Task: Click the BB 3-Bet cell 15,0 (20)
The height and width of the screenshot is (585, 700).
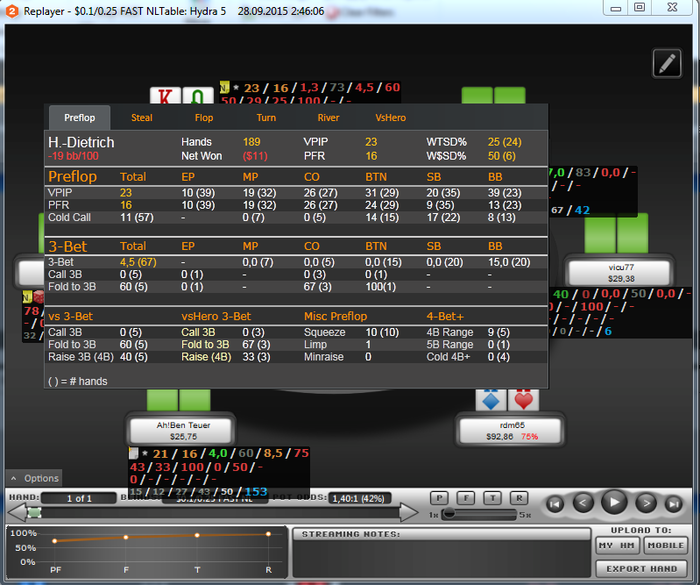Action: click(509, 262)
